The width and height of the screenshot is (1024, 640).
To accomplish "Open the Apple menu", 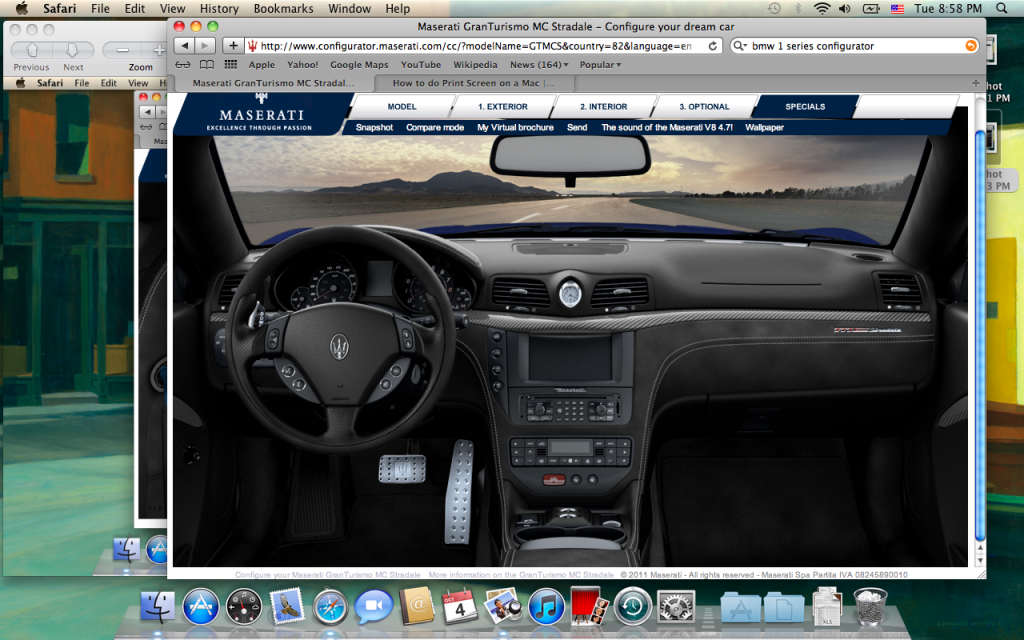I will pyautogui.click(x=21, y=8).
